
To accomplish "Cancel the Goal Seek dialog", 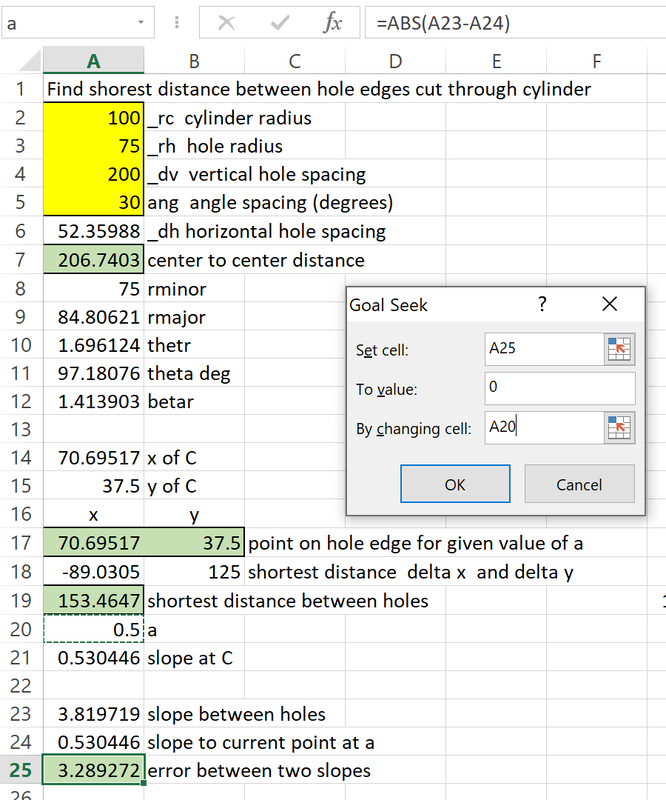I will point(579,485).
